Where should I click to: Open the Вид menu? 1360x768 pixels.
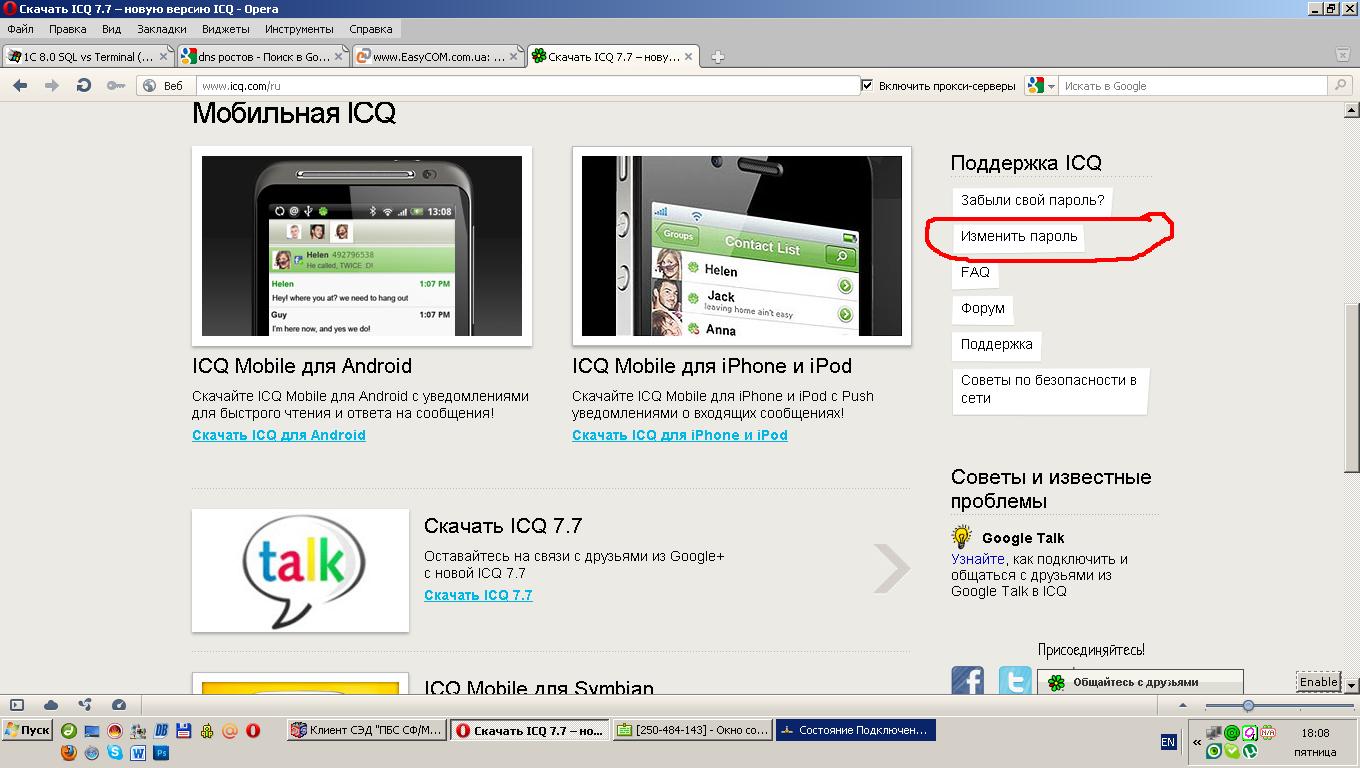click(111, 29)
